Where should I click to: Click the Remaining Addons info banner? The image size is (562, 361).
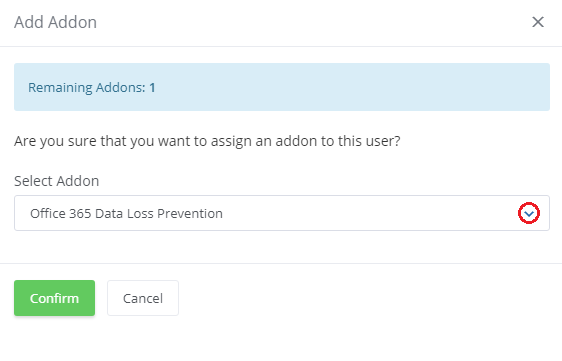(282, 87)
